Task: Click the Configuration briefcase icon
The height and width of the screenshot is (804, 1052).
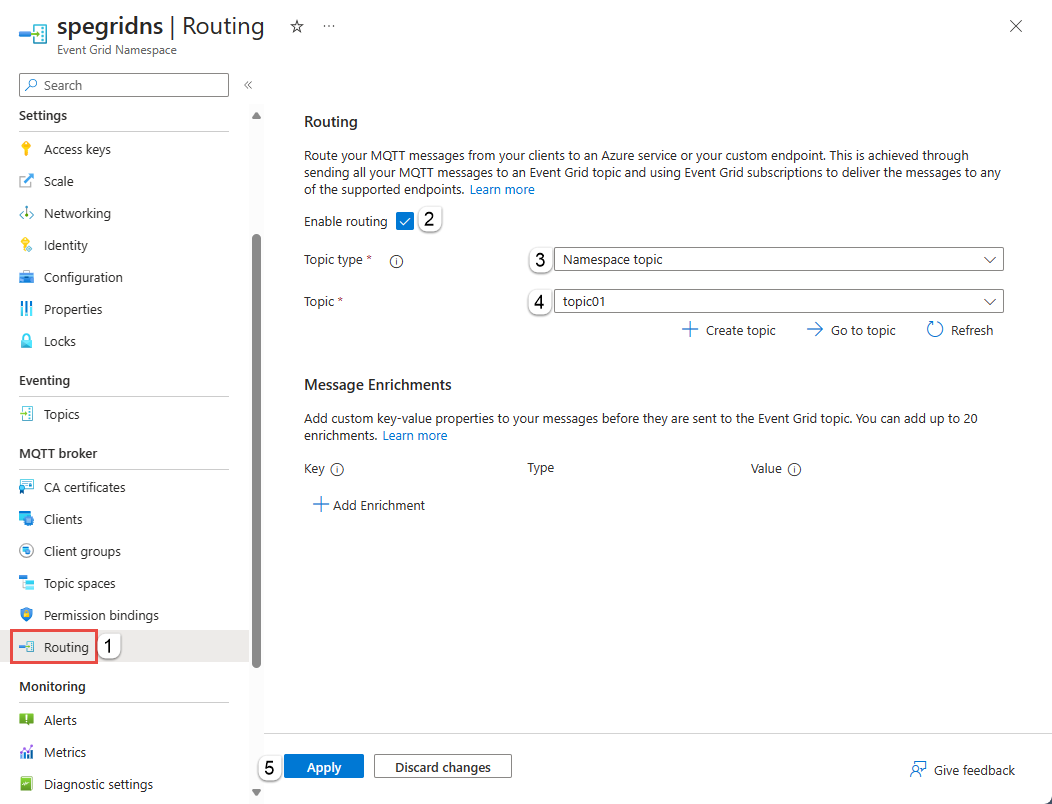Action: click(26, 277)
